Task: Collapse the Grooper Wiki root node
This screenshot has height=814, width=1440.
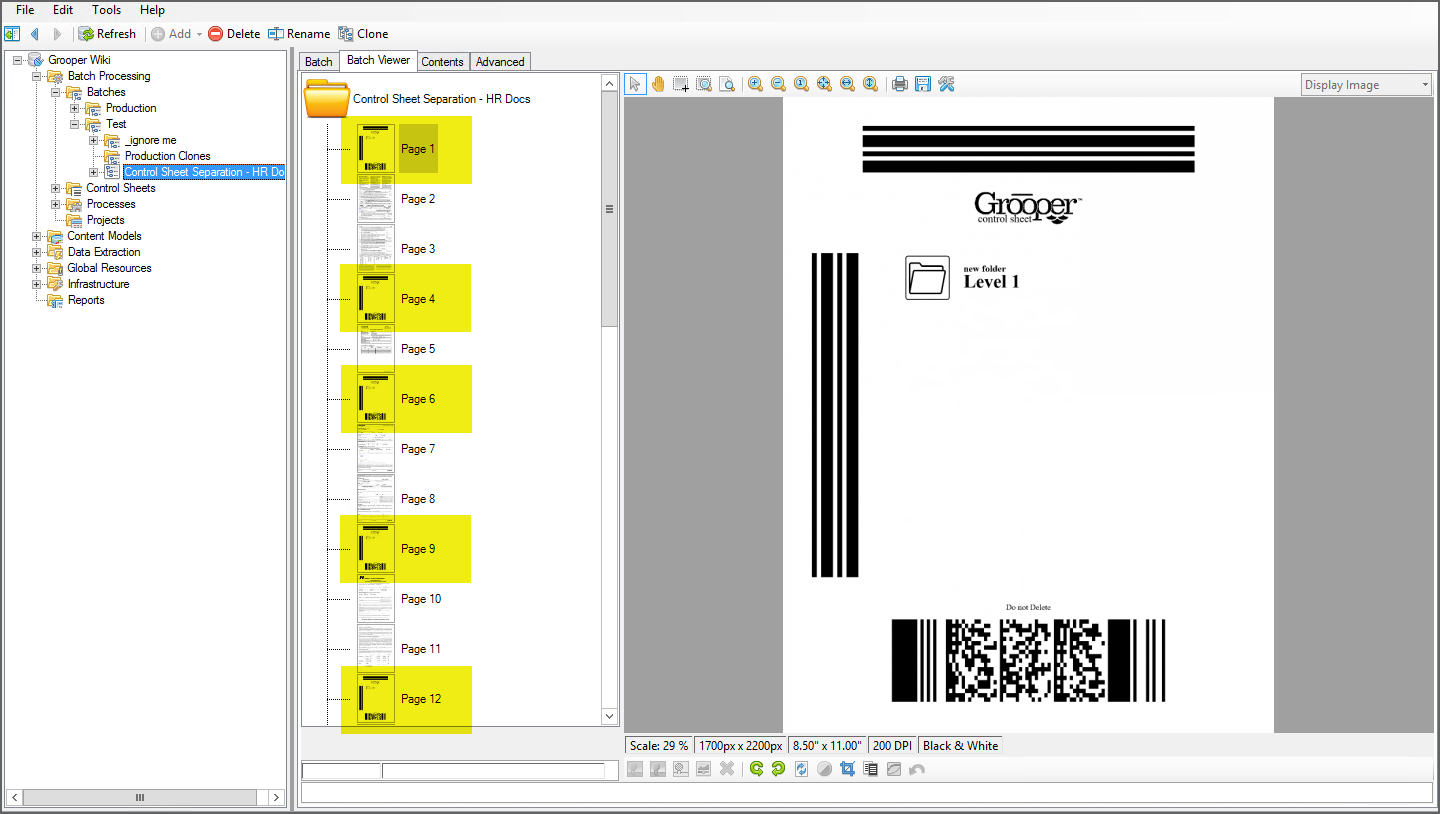Action: coord(18,60)
